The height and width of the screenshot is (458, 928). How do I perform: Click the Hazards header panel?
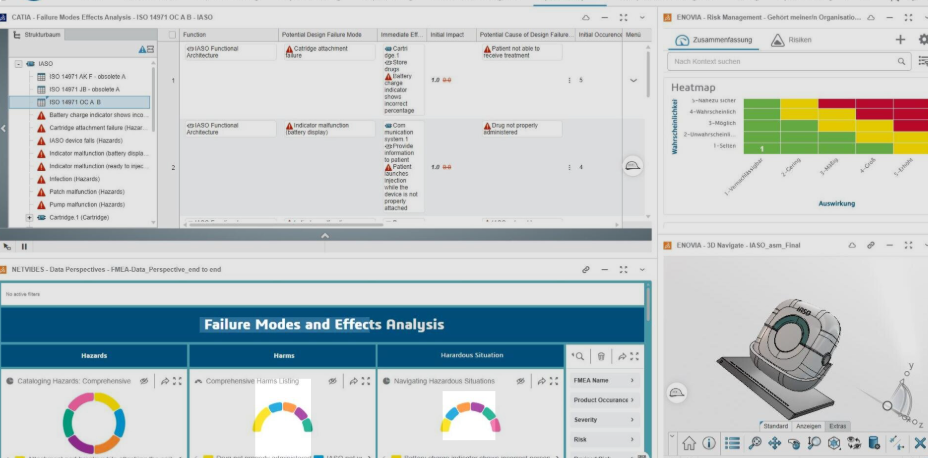[94, 356]
